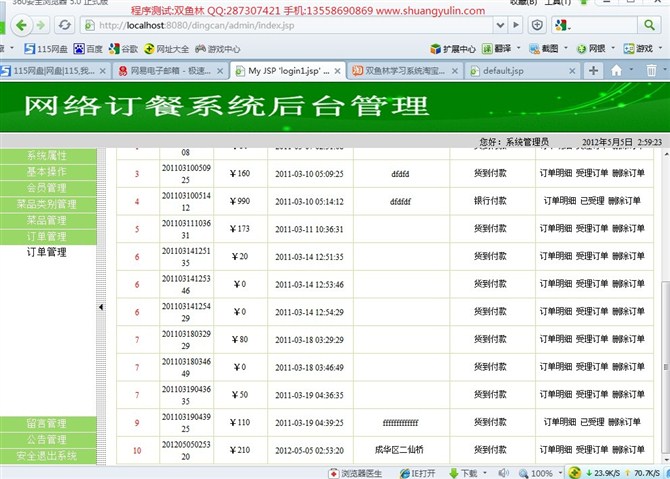Click 浏览器医生 in status bar
The width and height of the screenshot is (670, 479).
point(356,473)
